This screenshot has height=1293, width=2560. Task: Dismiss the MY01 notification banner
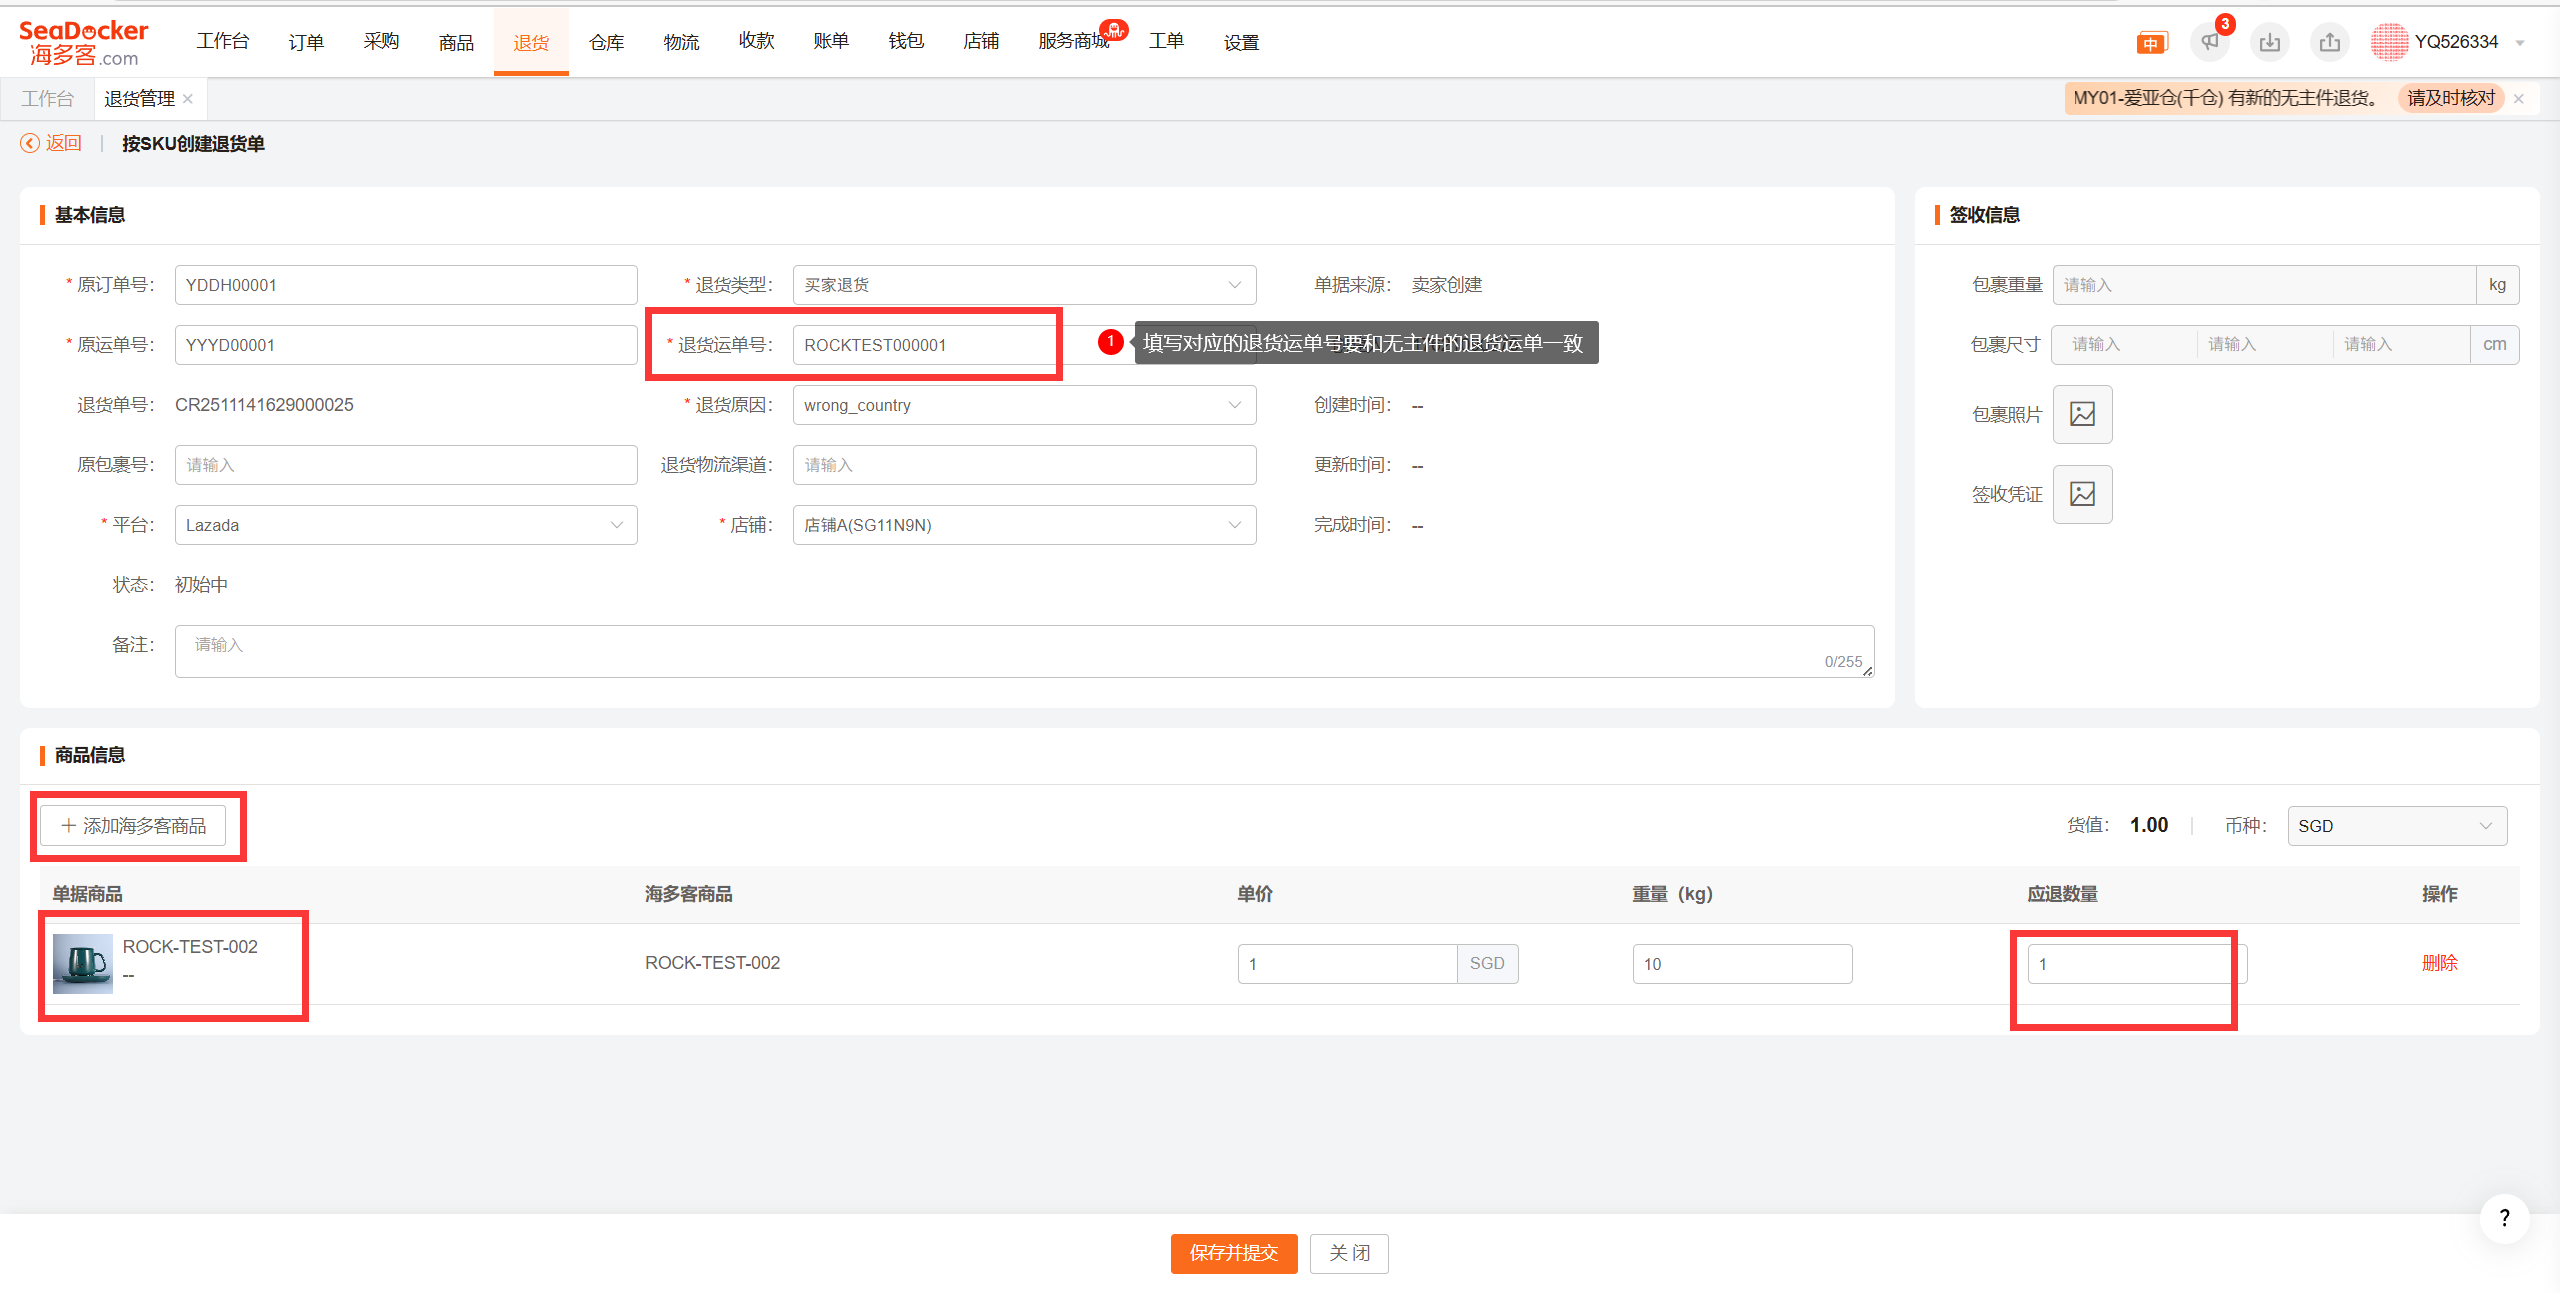[2519, 99]
